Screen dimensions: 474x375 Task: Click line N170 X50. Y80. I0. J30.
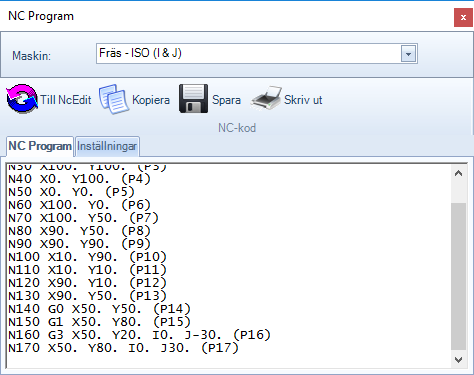[123, 348]
